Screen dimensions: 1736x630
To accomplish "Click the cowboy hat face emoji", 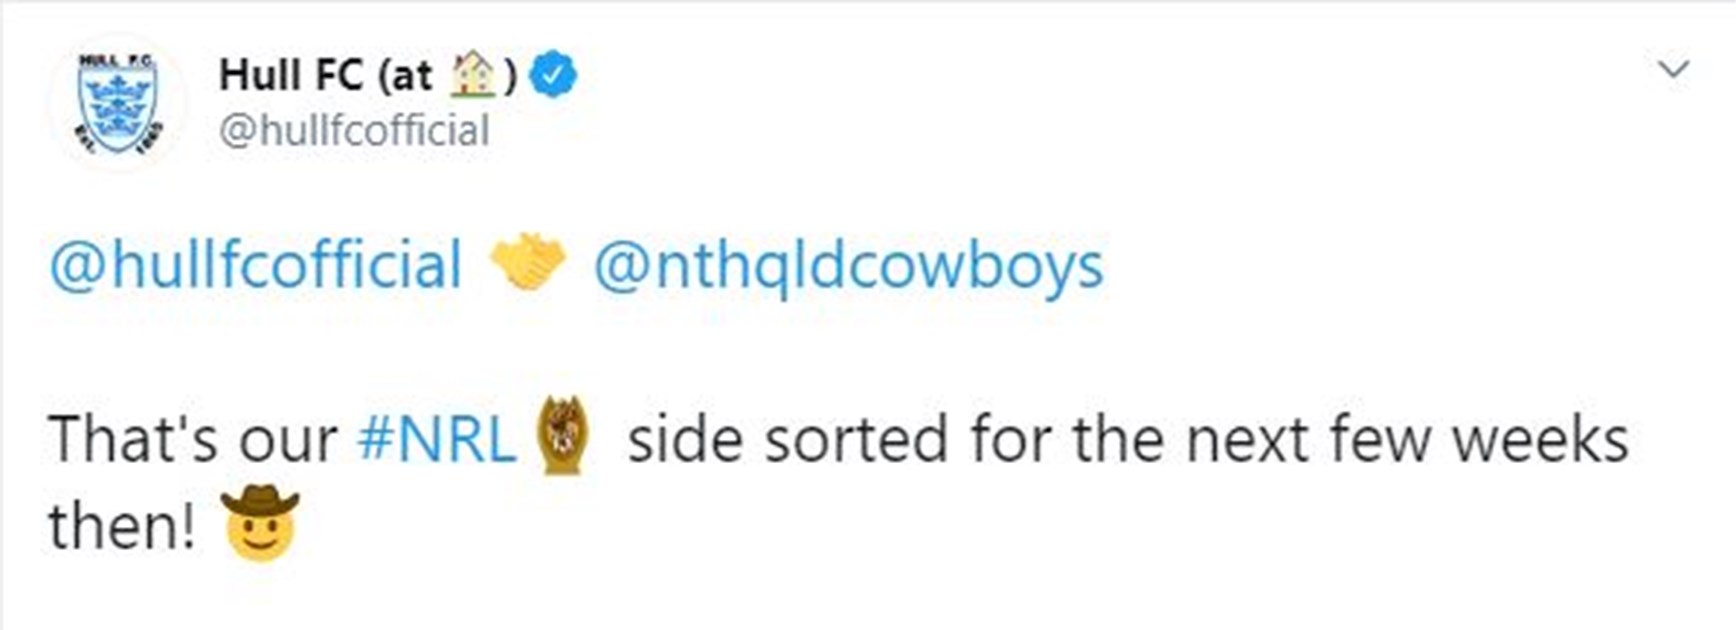I will click(260, 522).
